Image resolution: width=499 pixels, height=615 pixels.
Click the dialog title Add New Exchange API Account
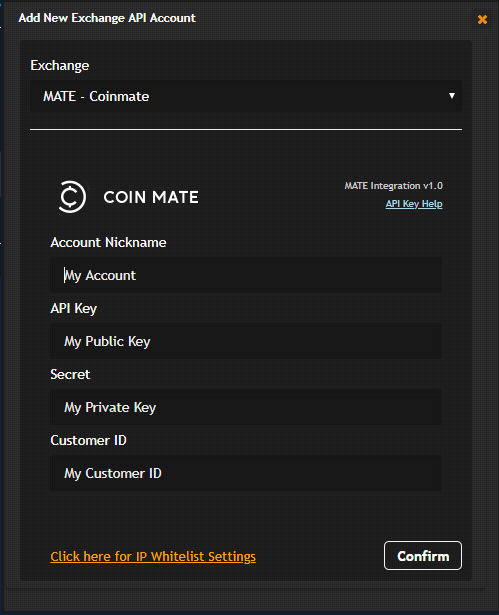(x=107, y=18)
